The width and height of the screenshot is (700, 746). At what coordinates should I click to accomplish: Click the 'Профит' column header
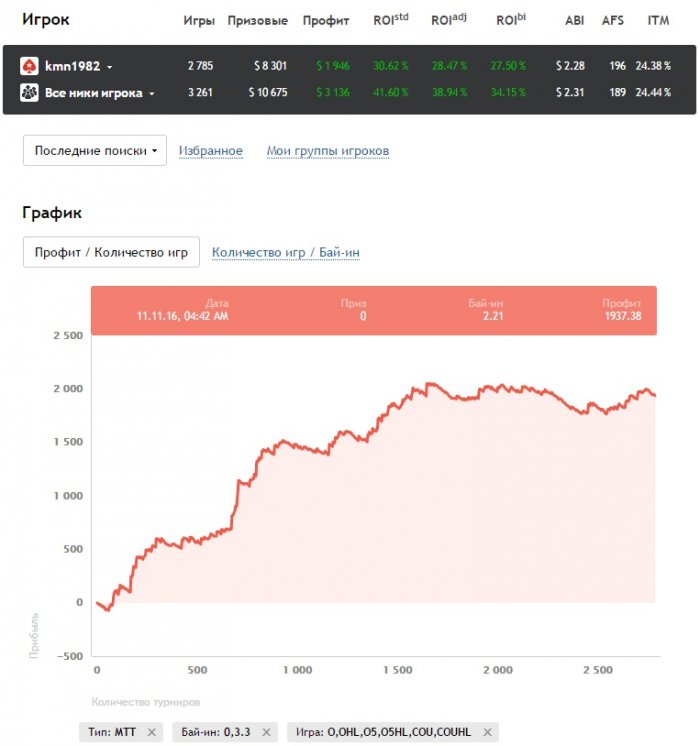click(x=325, y=21)
